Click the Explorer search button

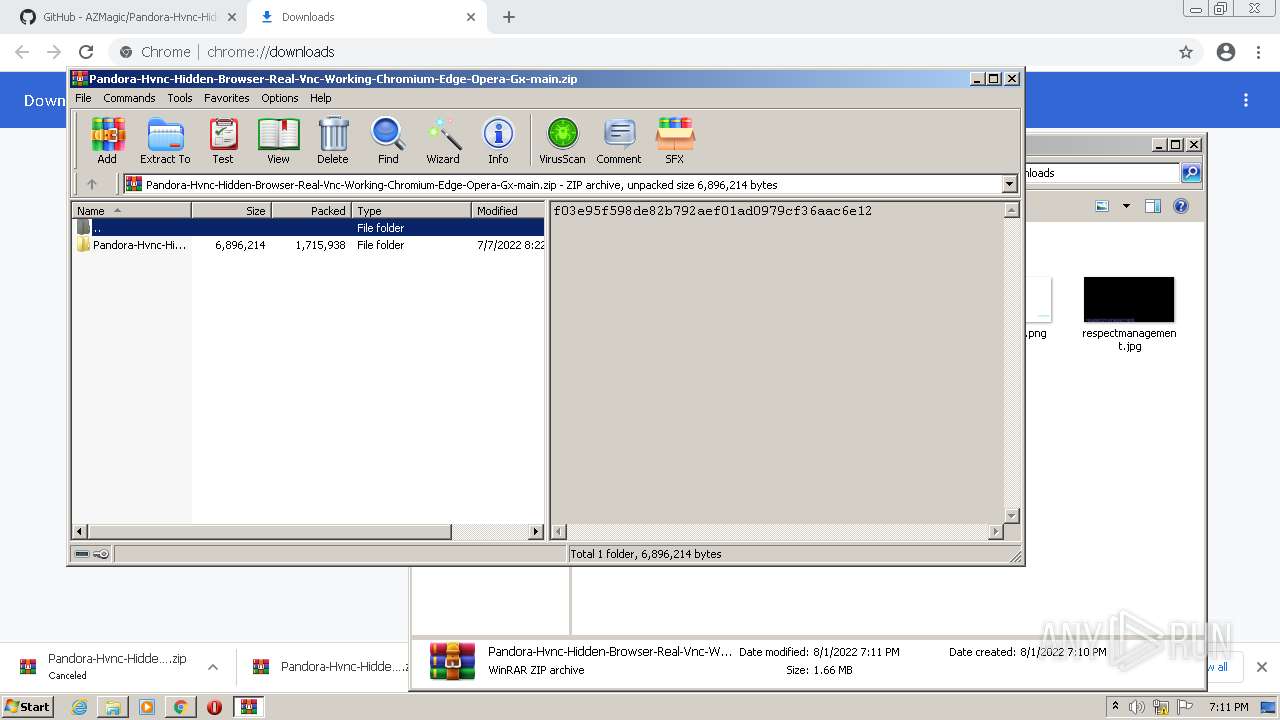pos(1191,173)
